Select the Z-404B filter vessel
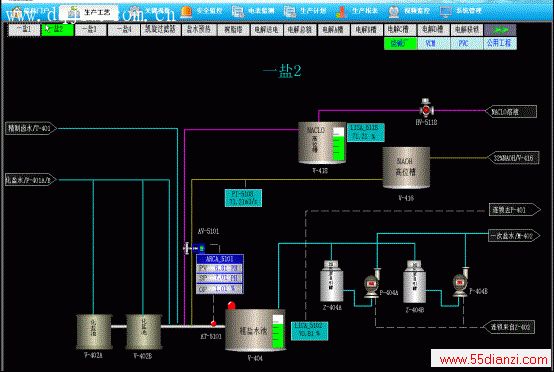Screen dimensions: 554x372 pos(414,282)
